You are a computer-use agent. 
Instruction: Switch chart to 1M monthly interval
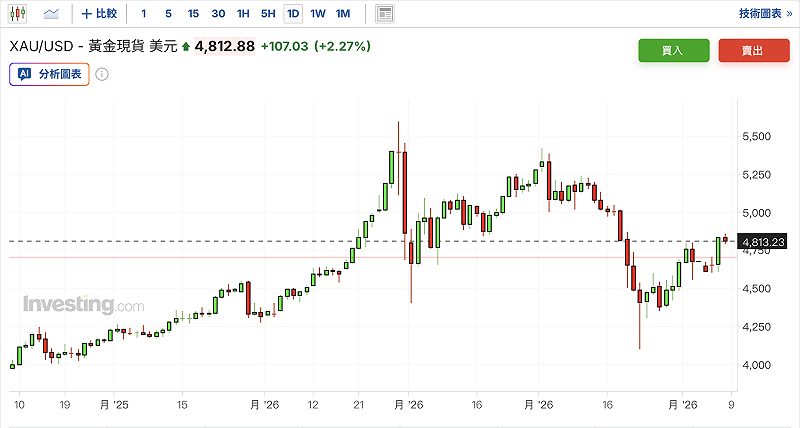(343, 14)
